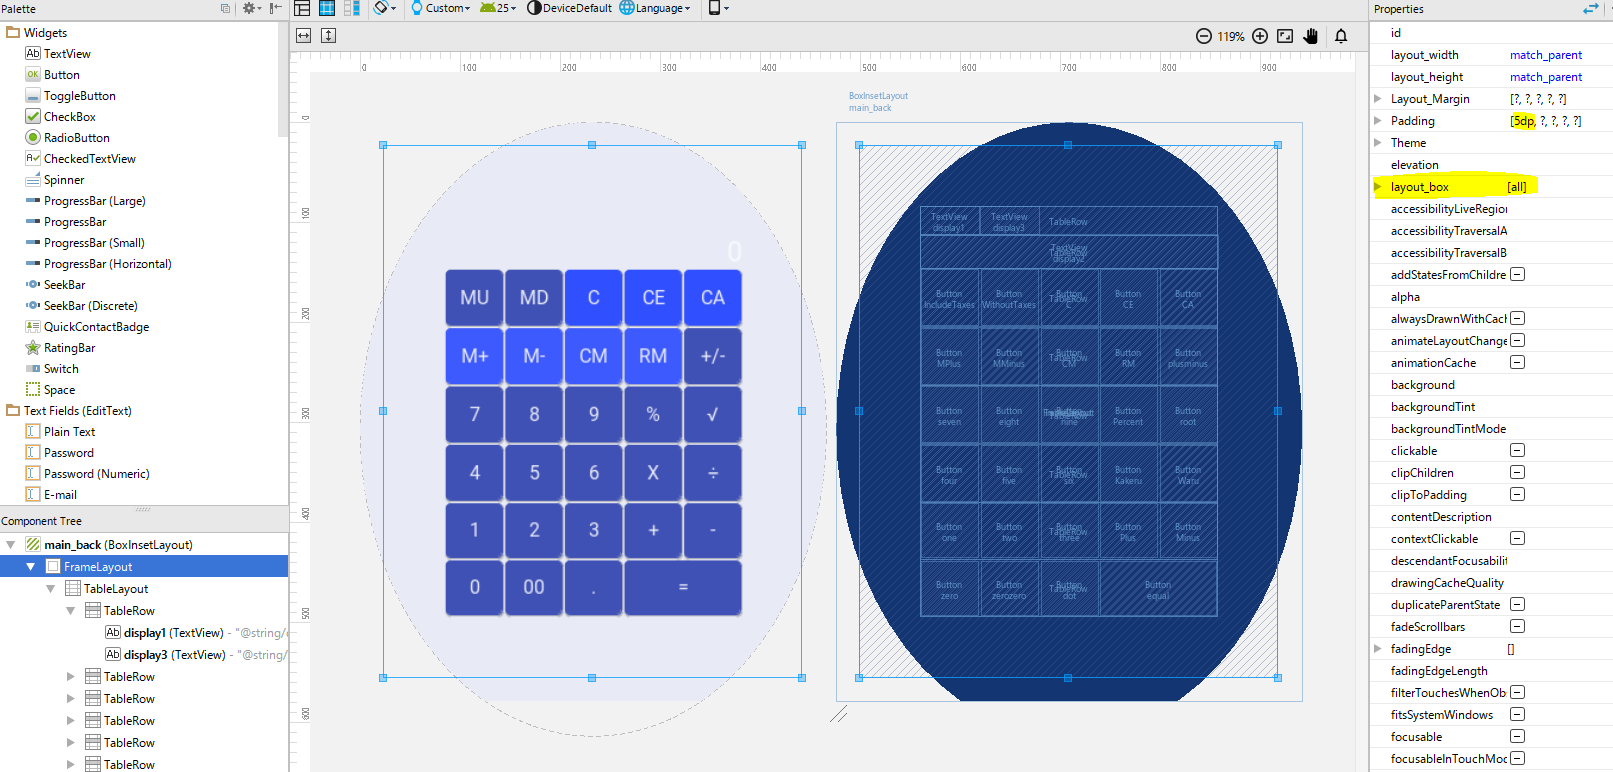Select the DeviceDefault theme button
Screen dimensions: 1613x772
click(569, 8)
